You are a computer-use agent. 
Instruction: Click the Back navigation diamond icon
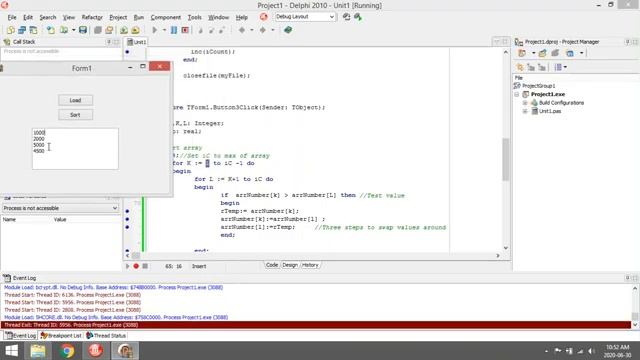(242, 30)
